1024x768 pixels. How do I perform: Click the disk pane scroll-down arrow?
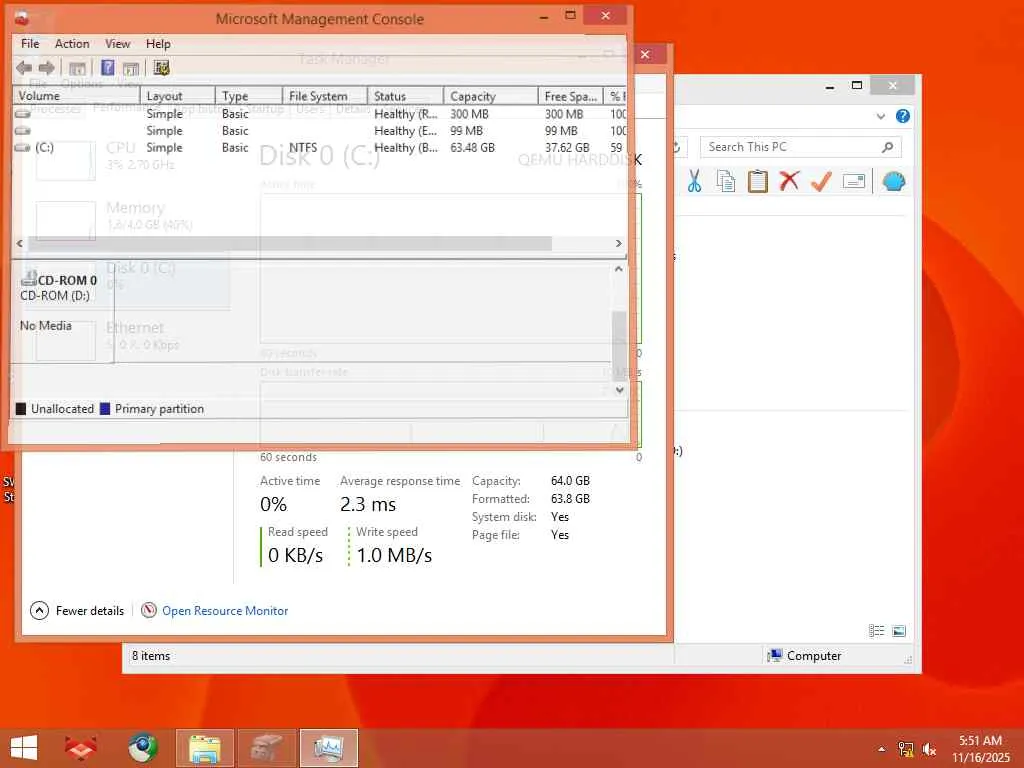tap(619, 390)
